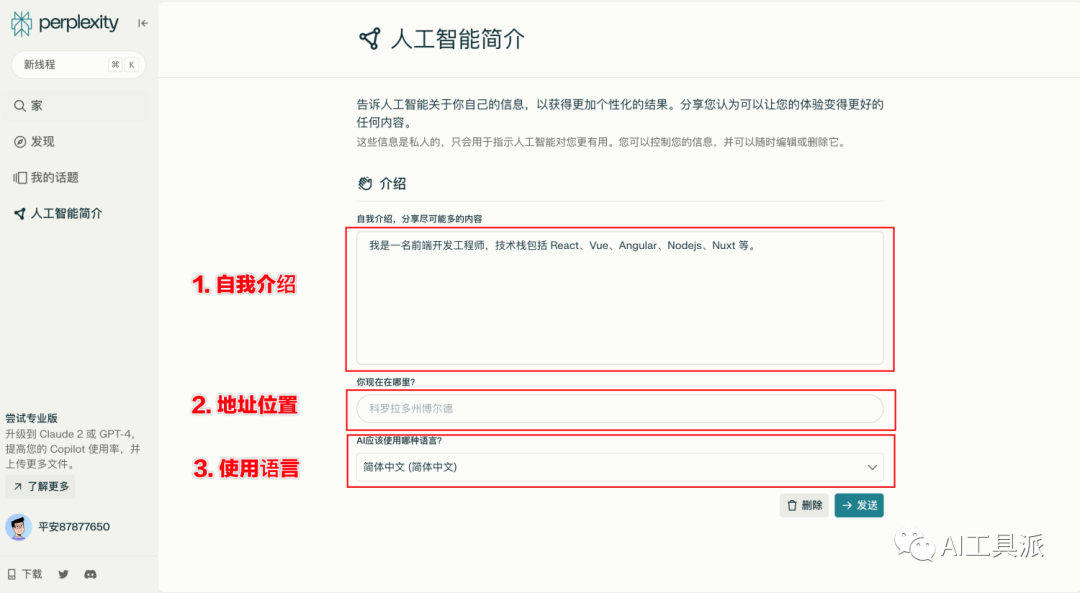
Task: Click the waving hand icon by 介绍
Action: pyautogui.click(x=365, y=183)
